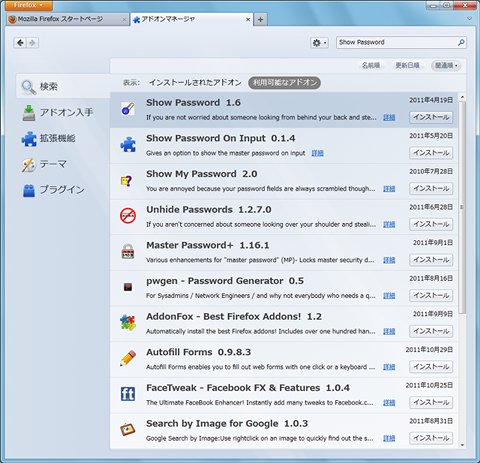Open details link for Unhide Passwords
The height and width of the screenshot is (463, 480).
coord(389,224)
